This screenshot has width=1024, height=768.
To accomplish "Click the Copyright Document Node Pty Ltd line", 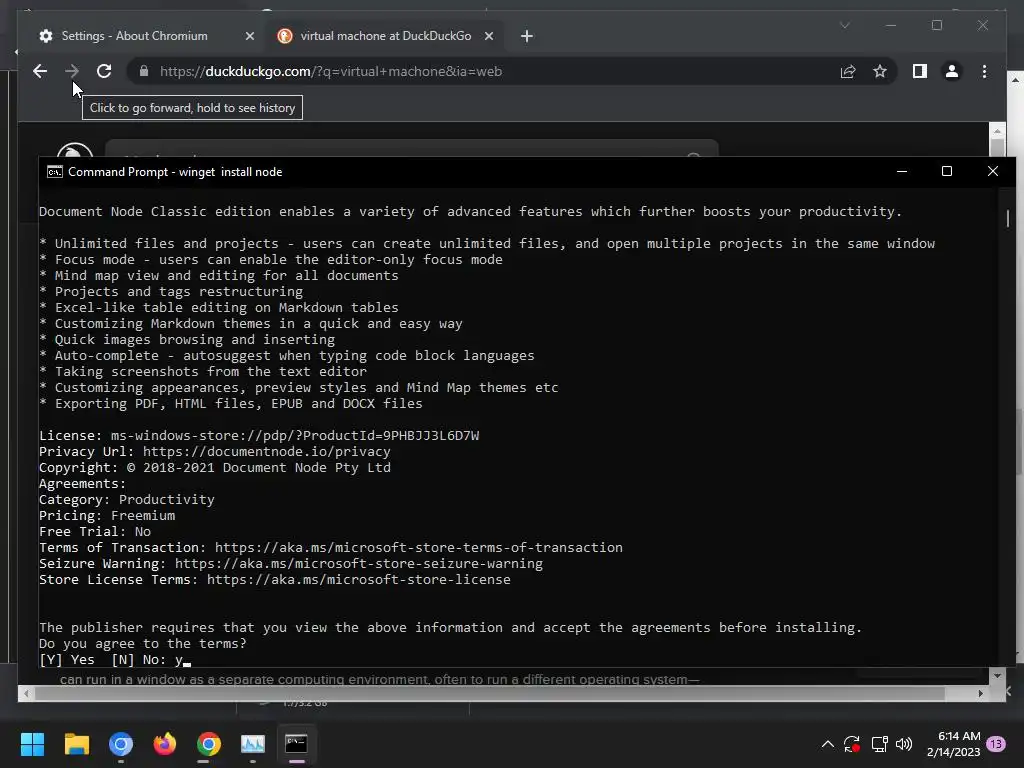I will click(x=214, y=467).
